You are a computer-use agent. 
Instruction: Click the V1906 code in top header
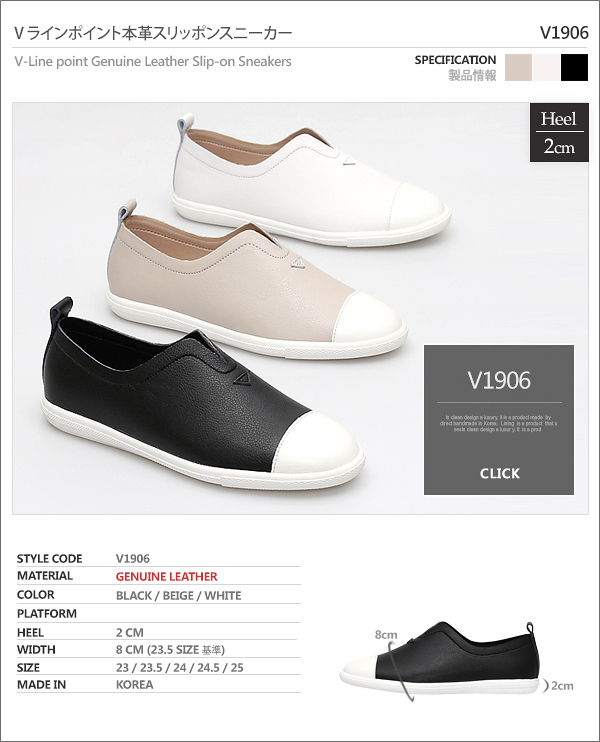click(564, 33)
